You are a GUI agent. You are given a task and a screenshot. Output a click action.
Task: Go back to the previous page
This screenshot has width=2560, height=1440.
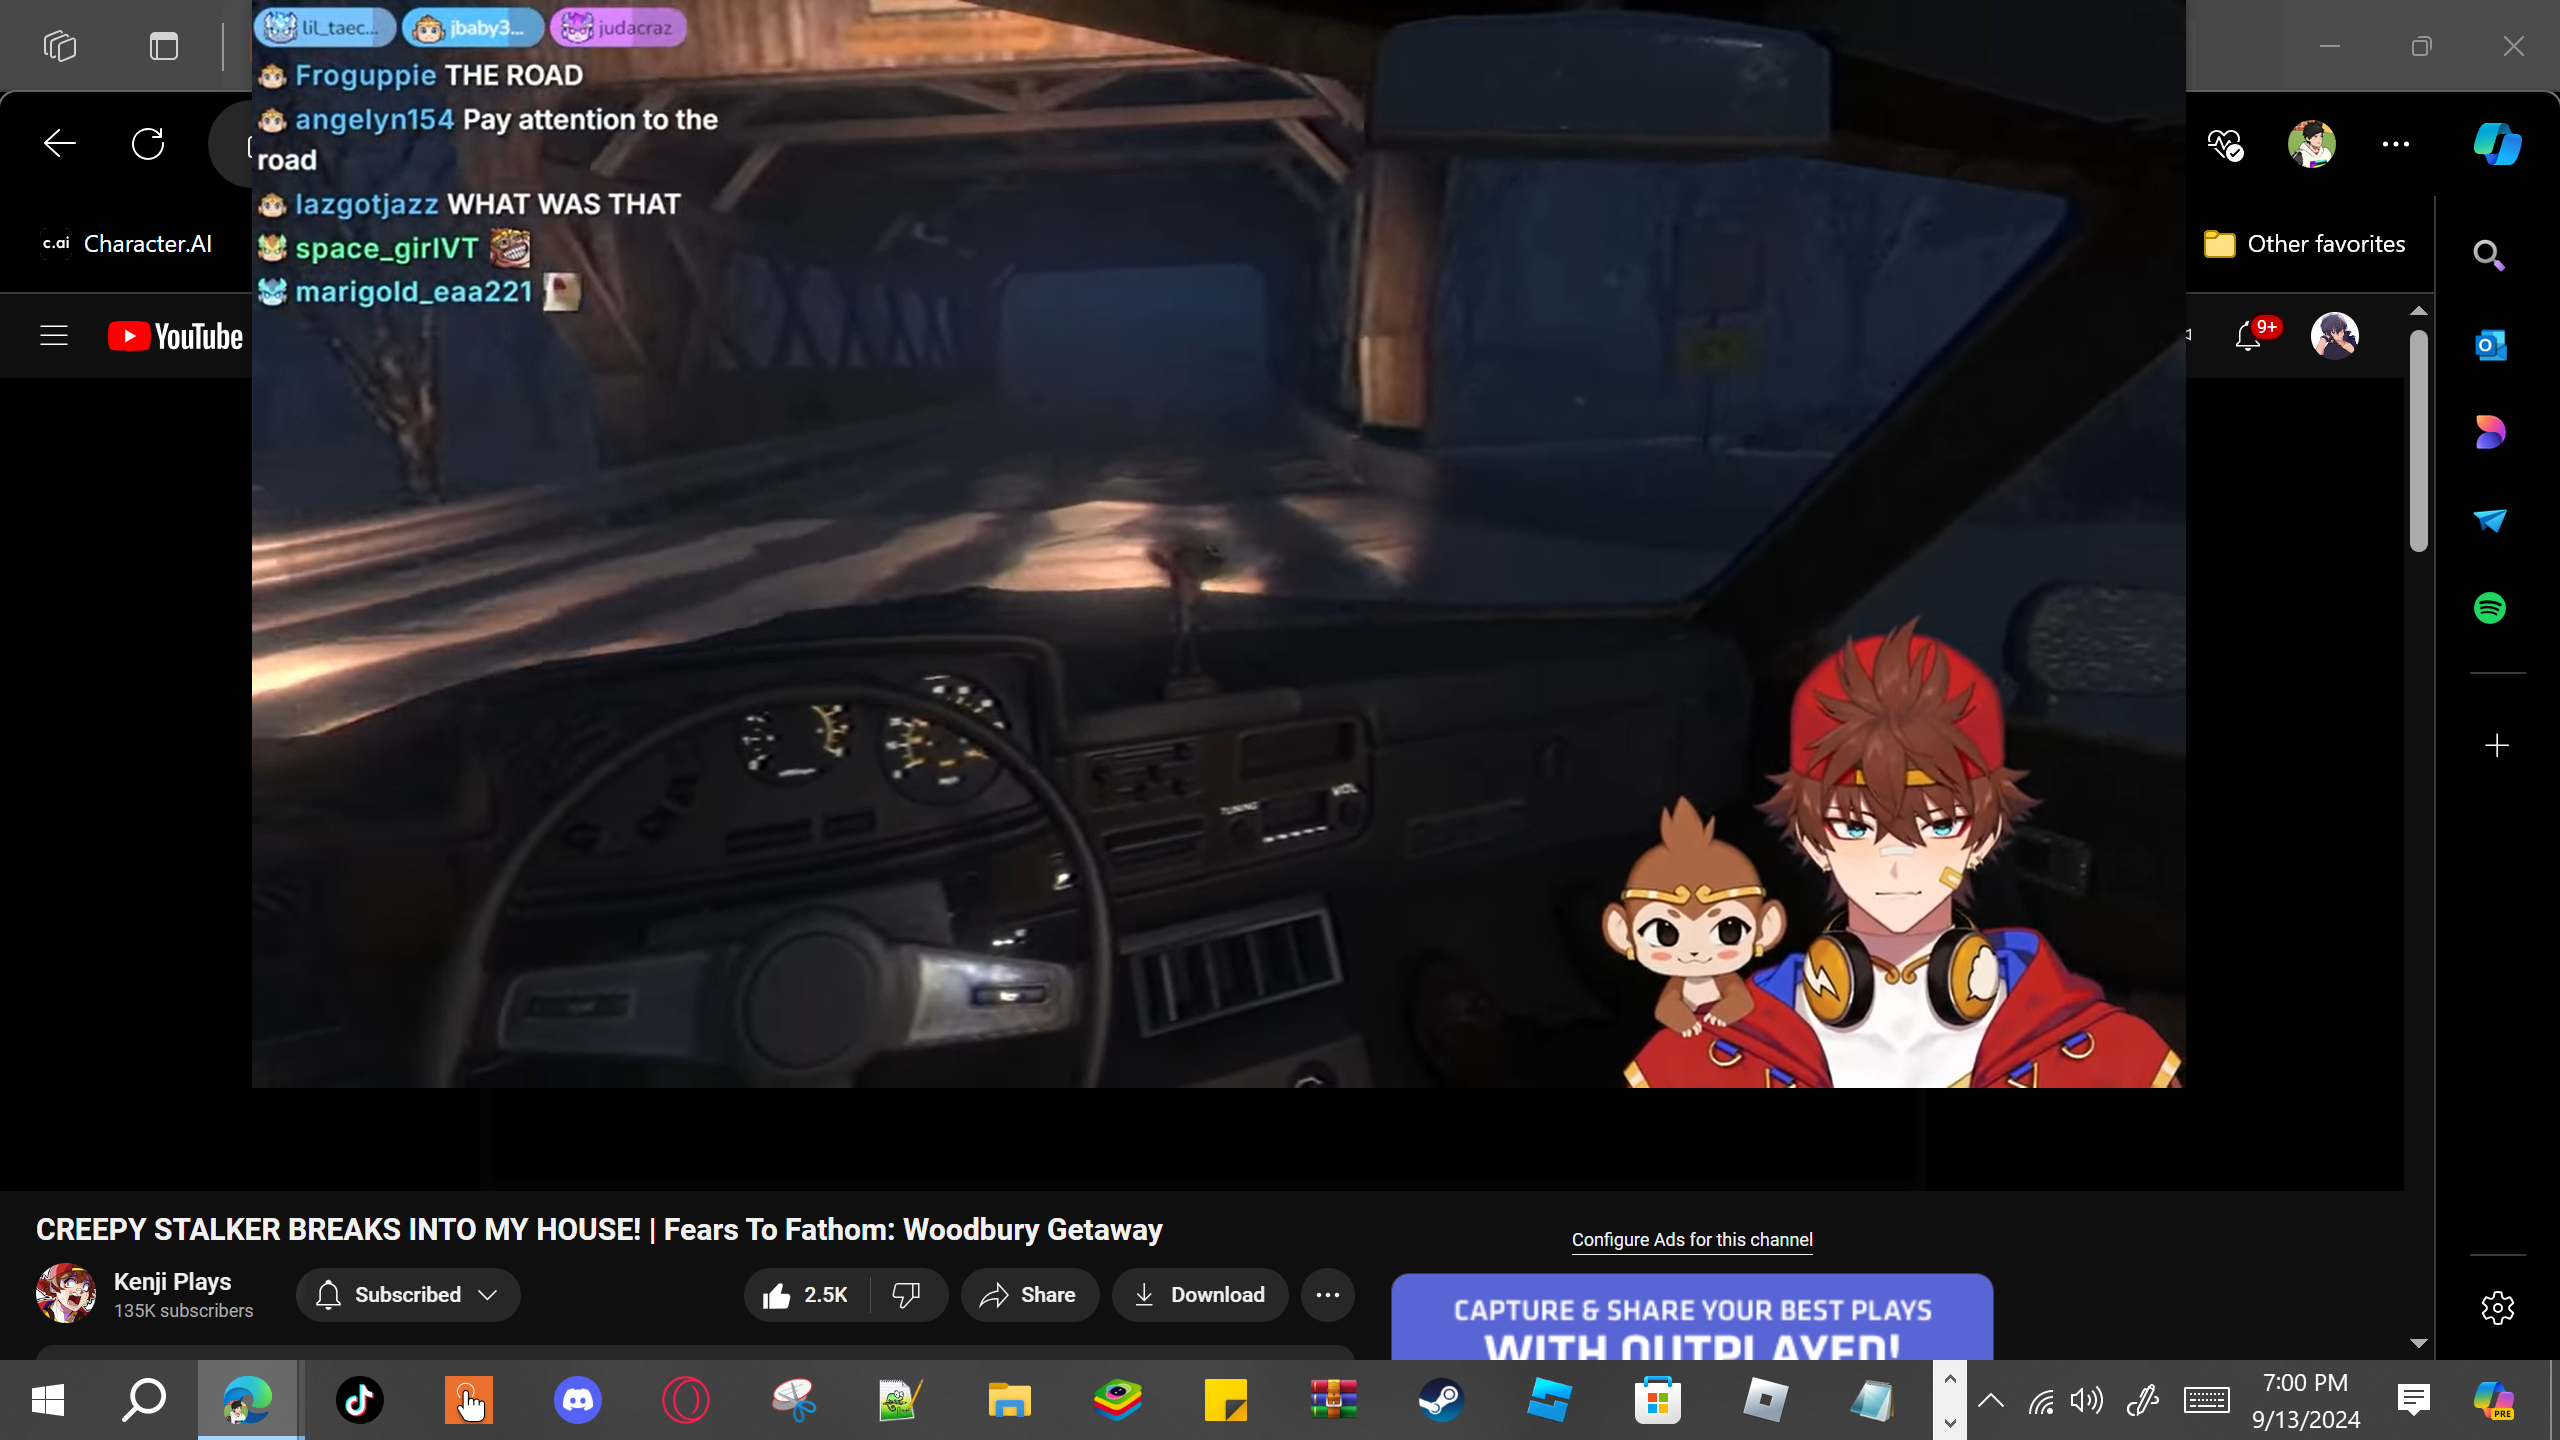click(60, 144)
